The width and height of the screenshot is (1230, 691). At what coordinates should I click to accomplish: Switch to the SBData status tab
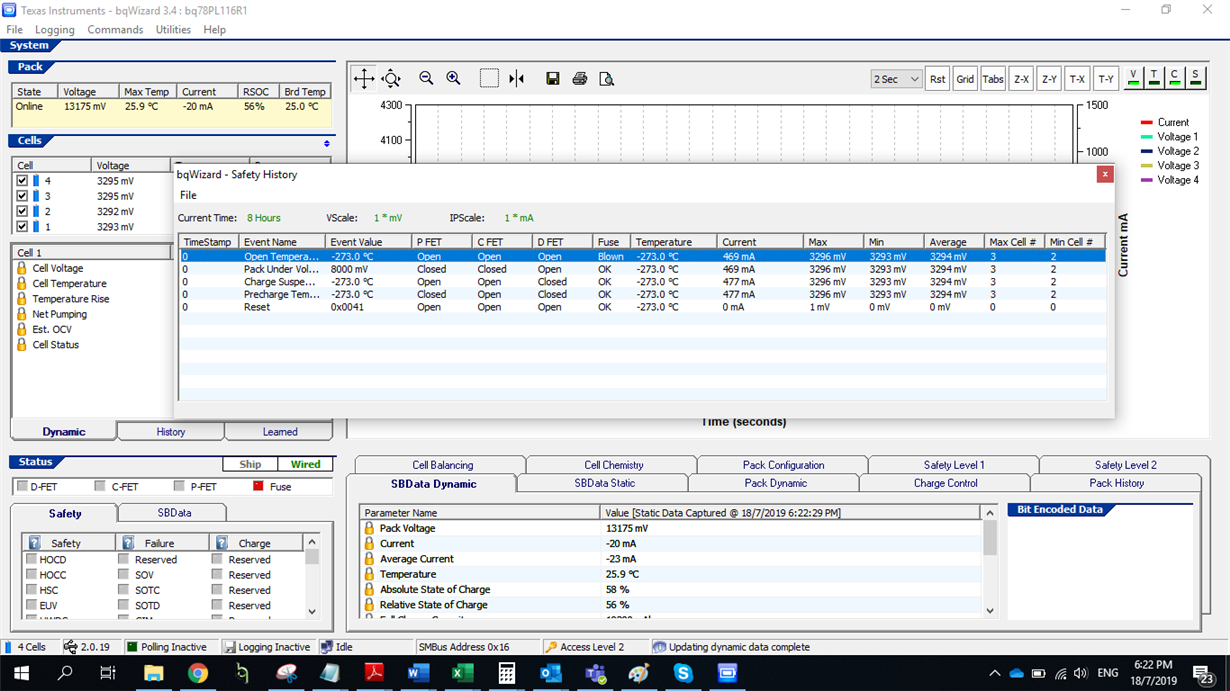(x=174, y=513)
